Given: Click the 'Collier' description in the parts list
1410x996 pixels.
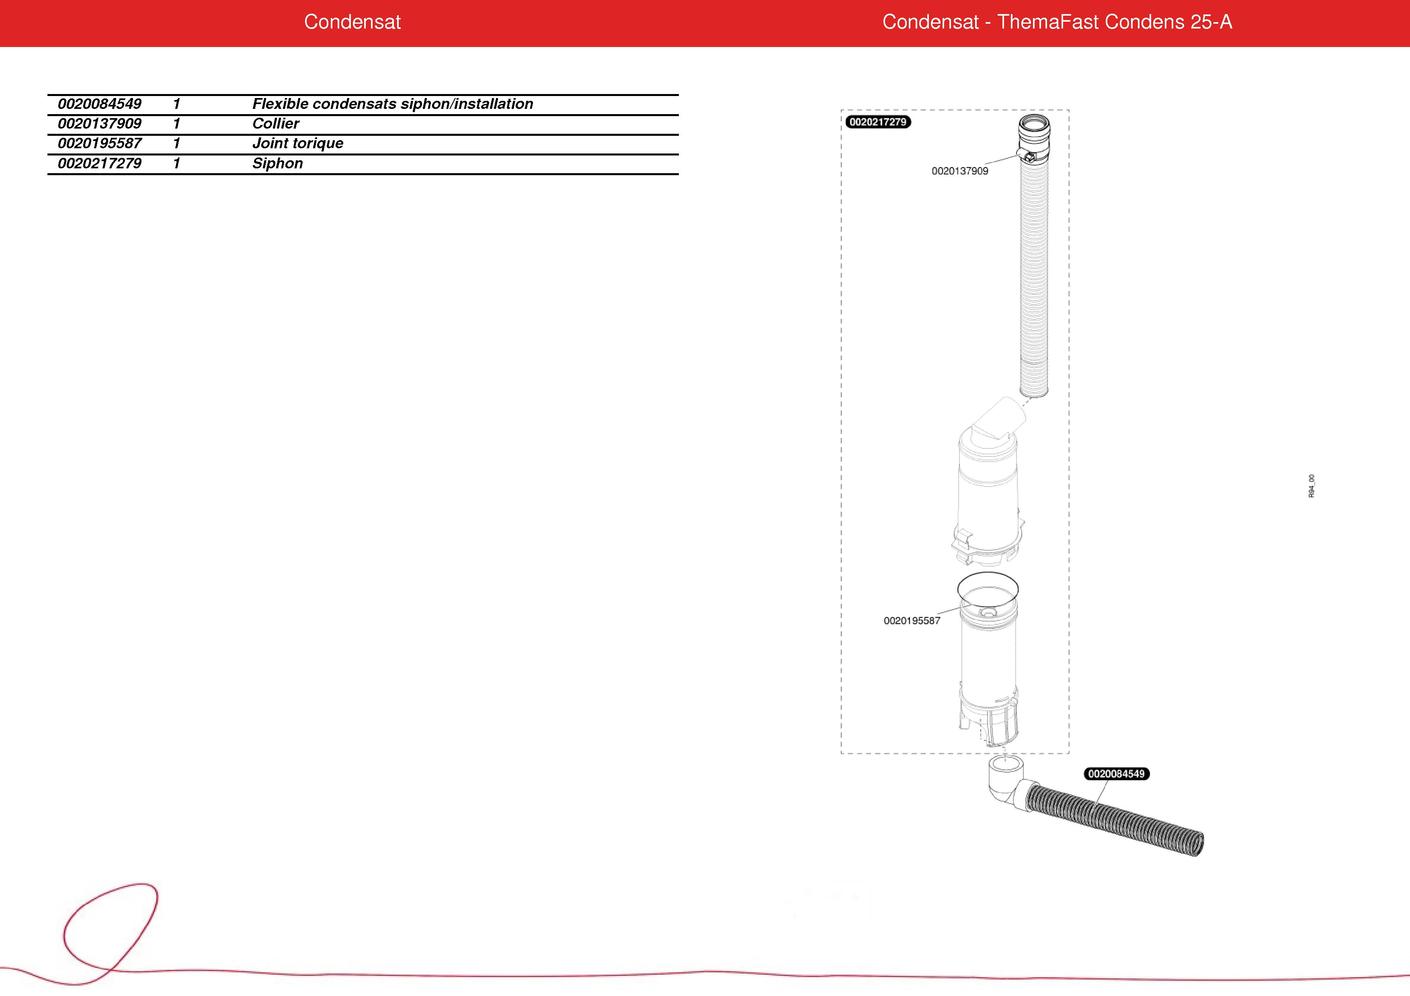Looking at the screenshot, I should 275,124.
